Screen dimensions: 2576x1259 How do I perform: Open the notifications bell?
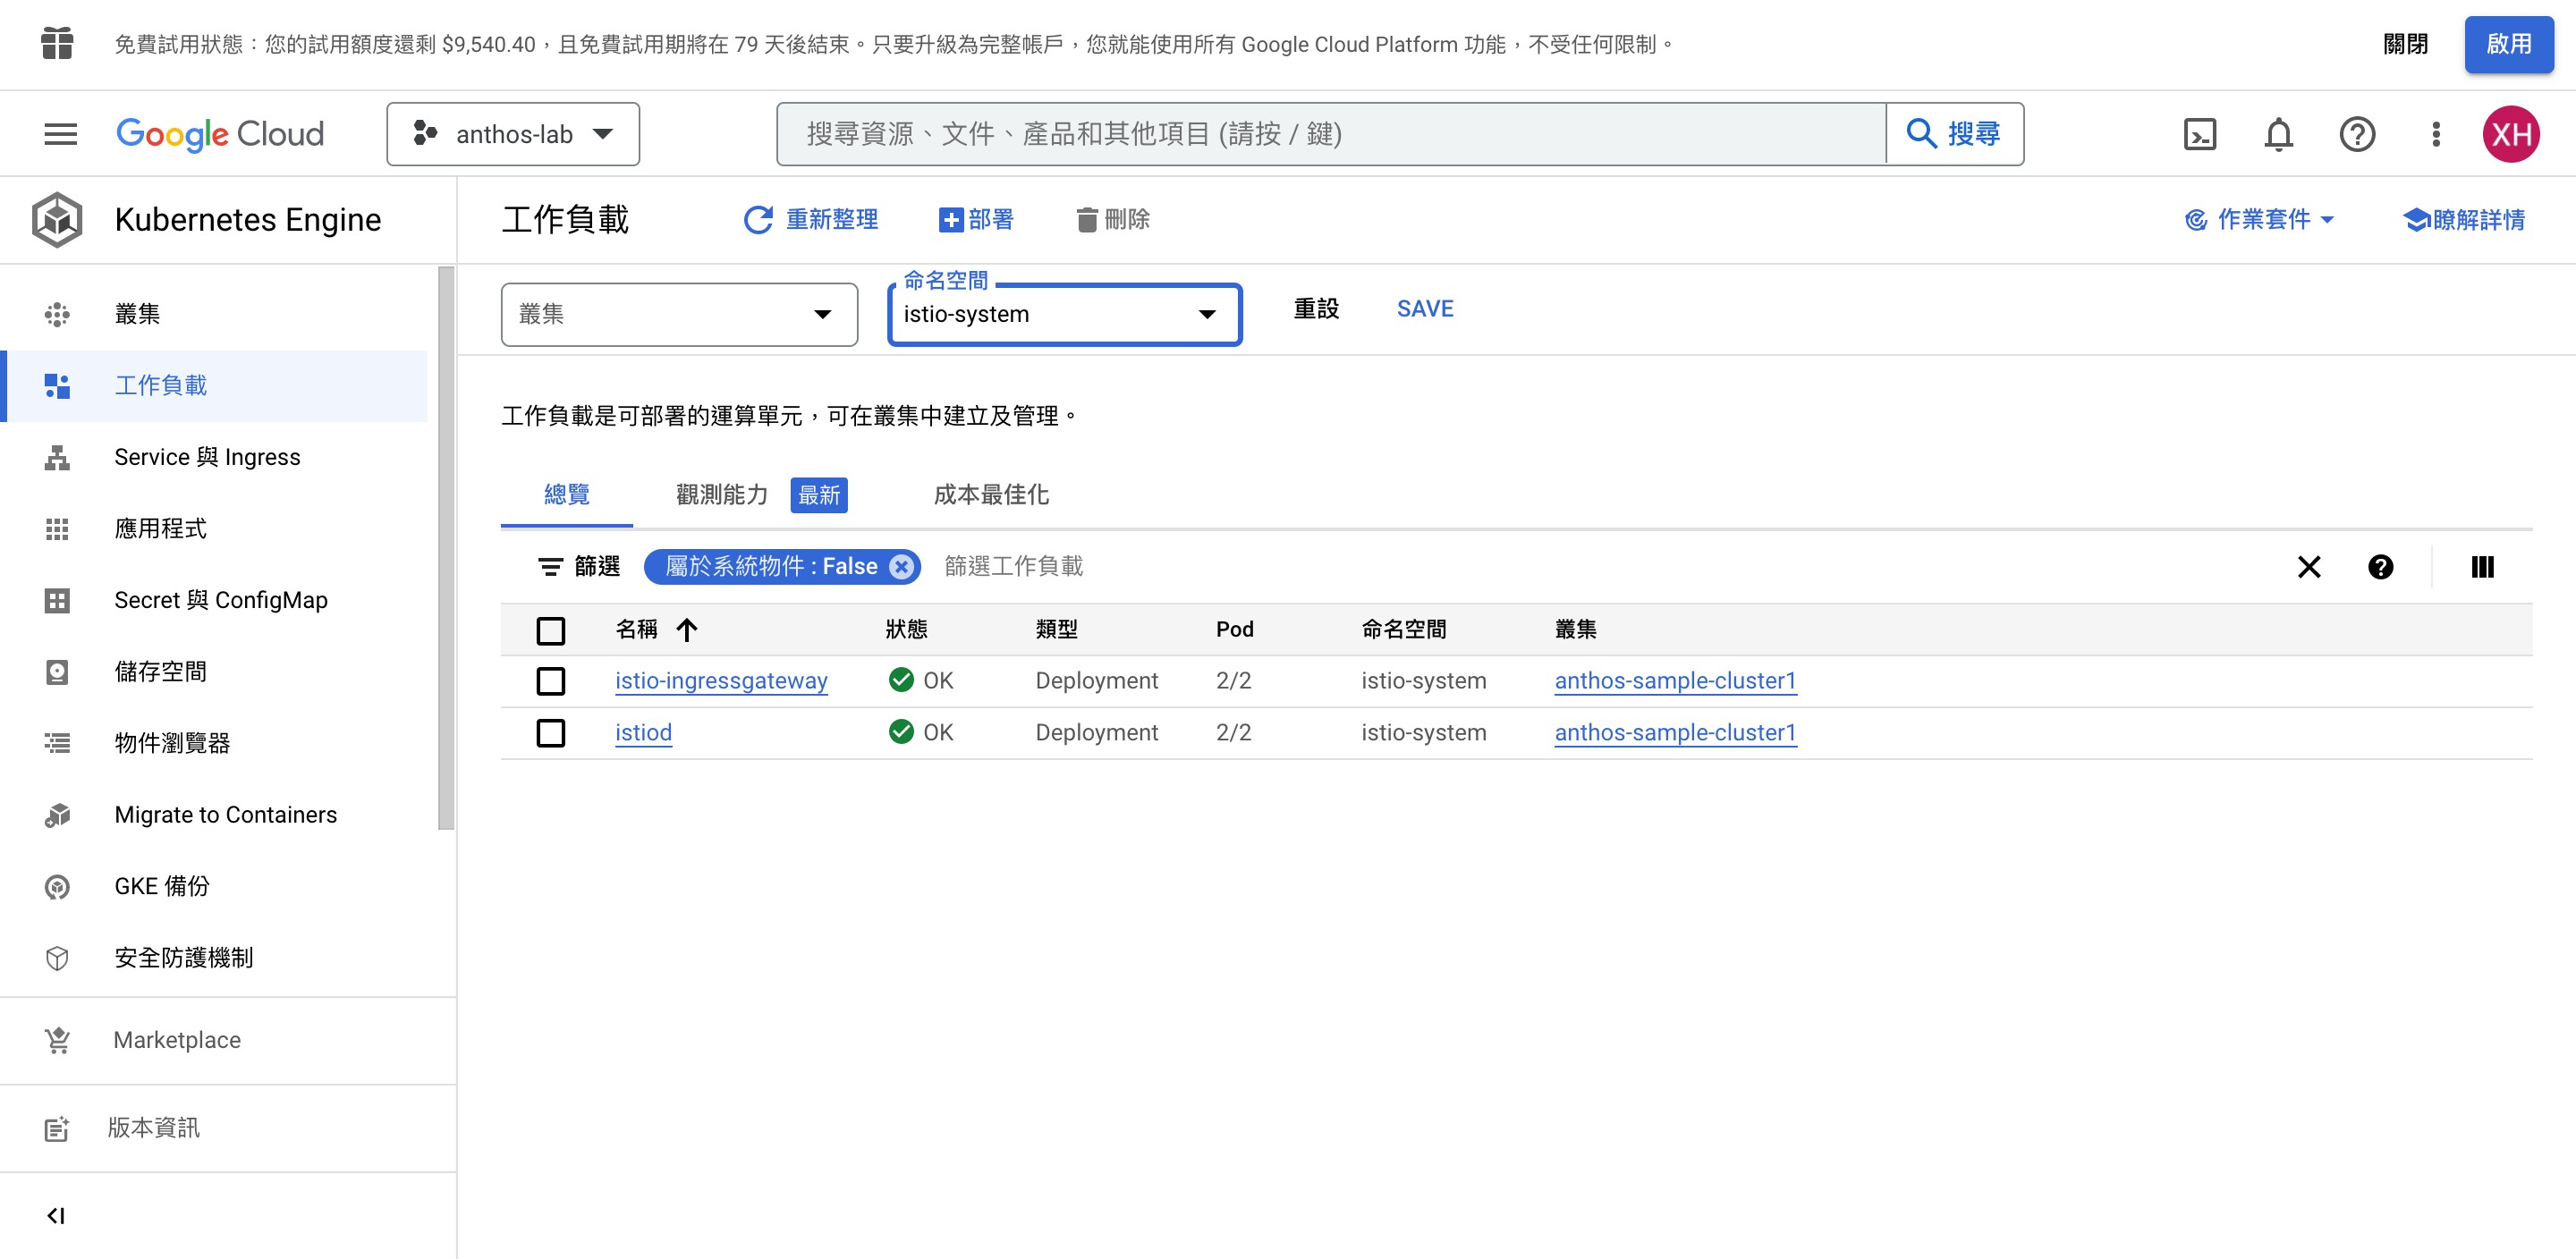pyautogui.click(x=2278, y=134)
